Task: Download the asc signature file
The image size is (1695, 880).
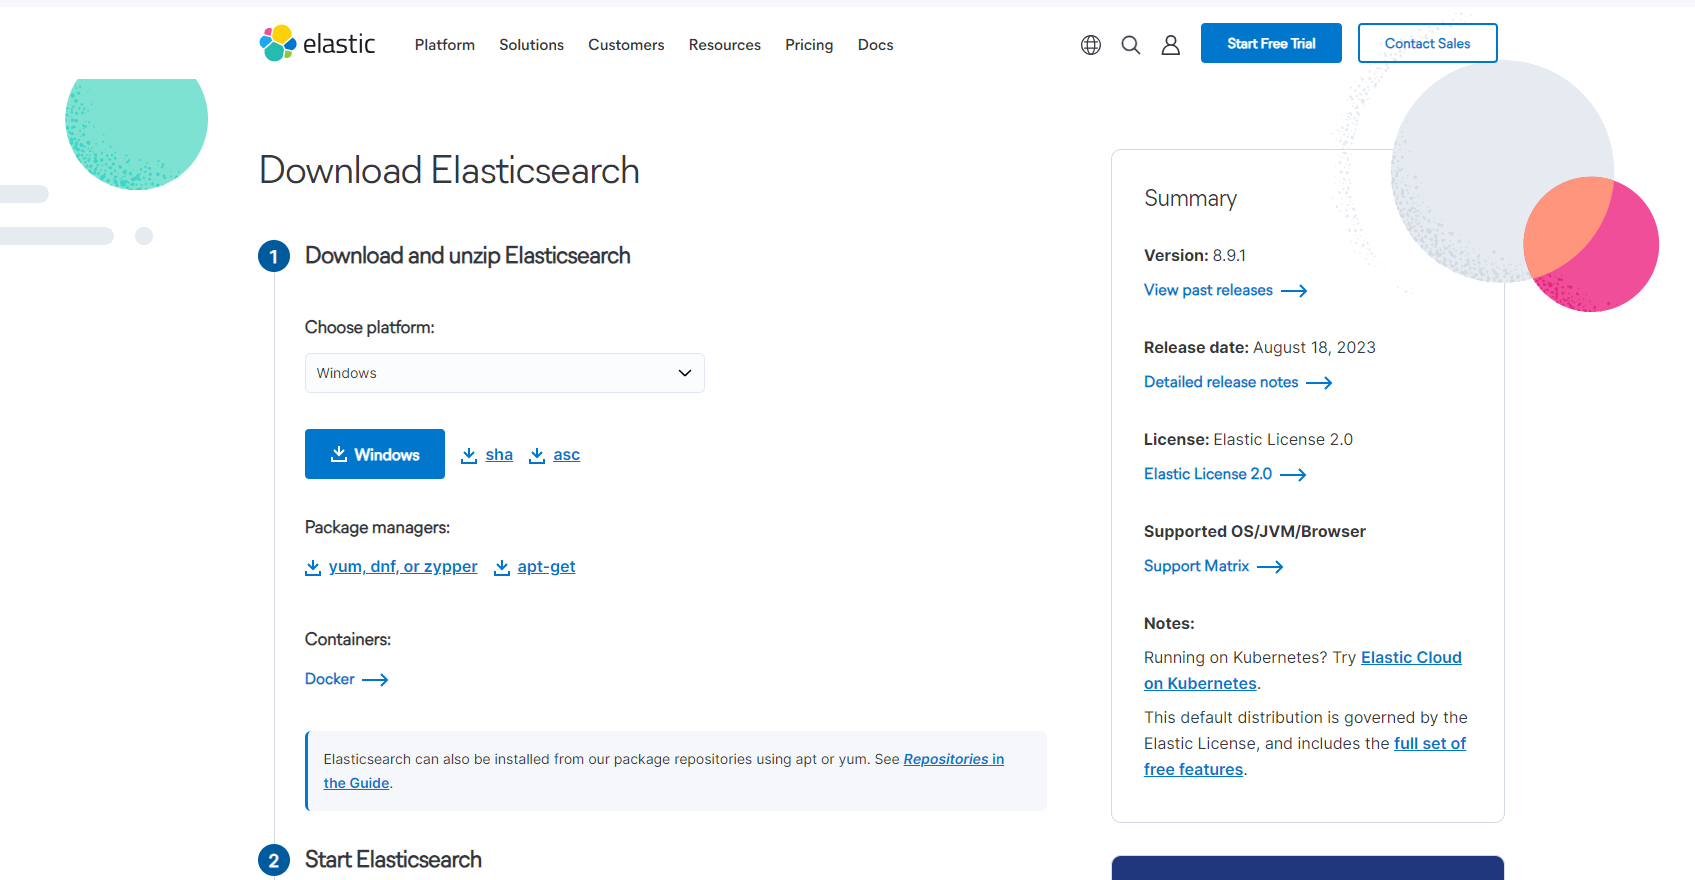Action: click(x=567, y=455)
